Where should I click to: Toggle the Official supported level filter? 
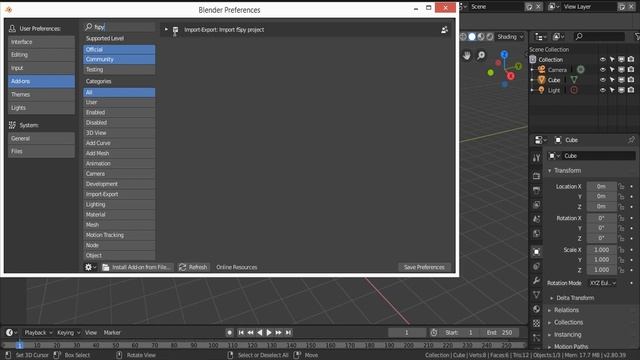119,49
